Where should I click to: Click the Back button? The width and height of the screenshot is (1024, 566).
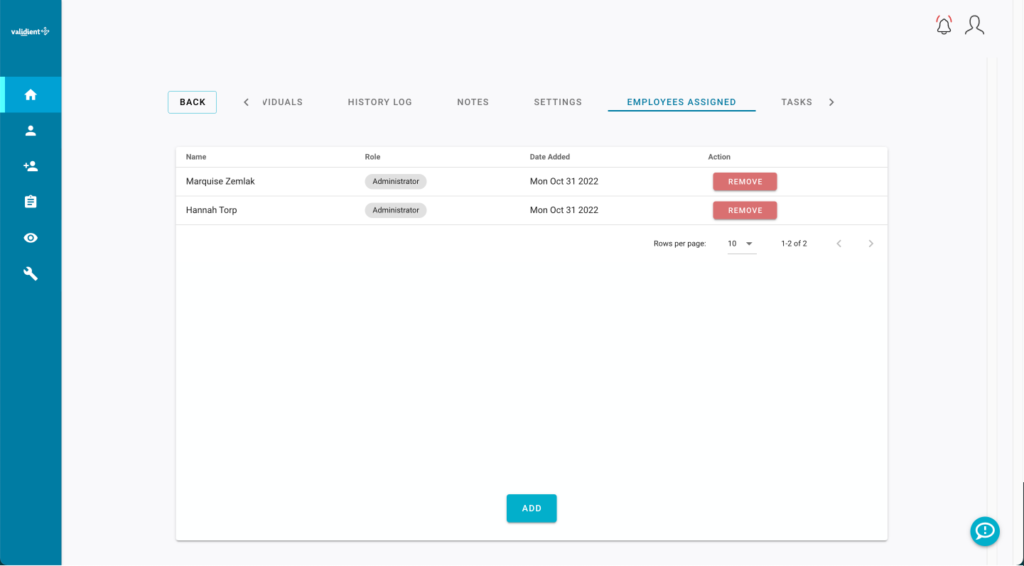192,102
